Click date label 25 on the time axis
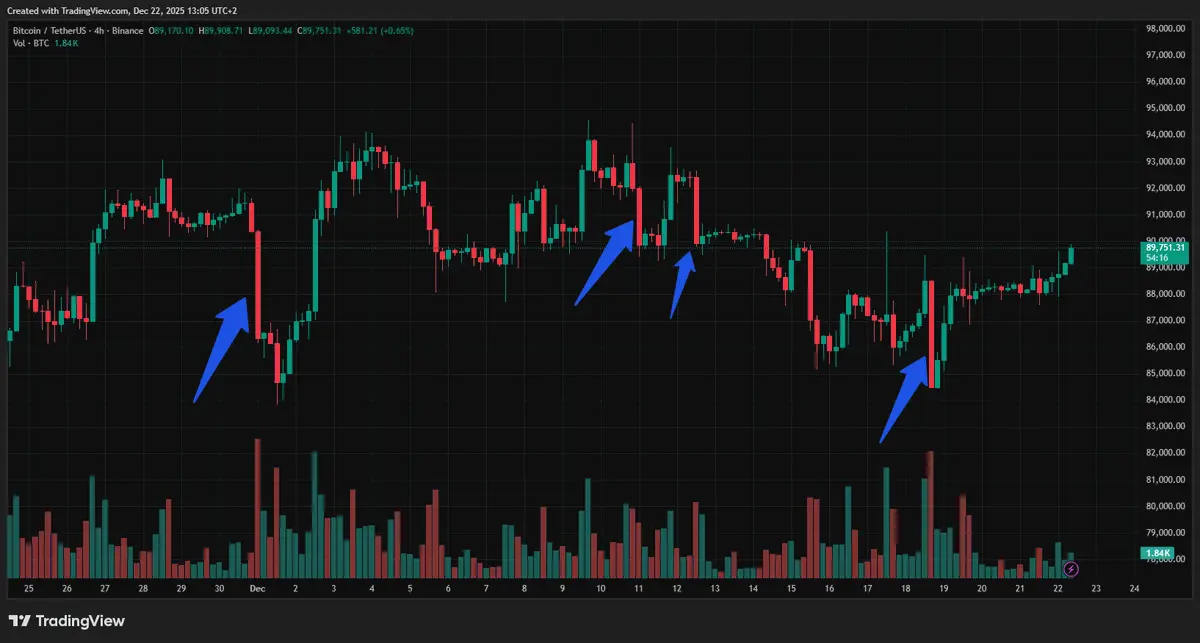1200x643 pixels. tap(28, 589)
